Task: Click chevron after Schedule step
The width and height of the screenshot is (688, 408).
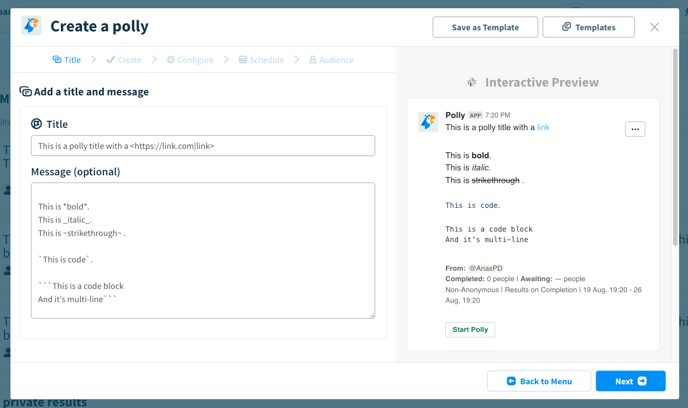Action: (297, 60)
